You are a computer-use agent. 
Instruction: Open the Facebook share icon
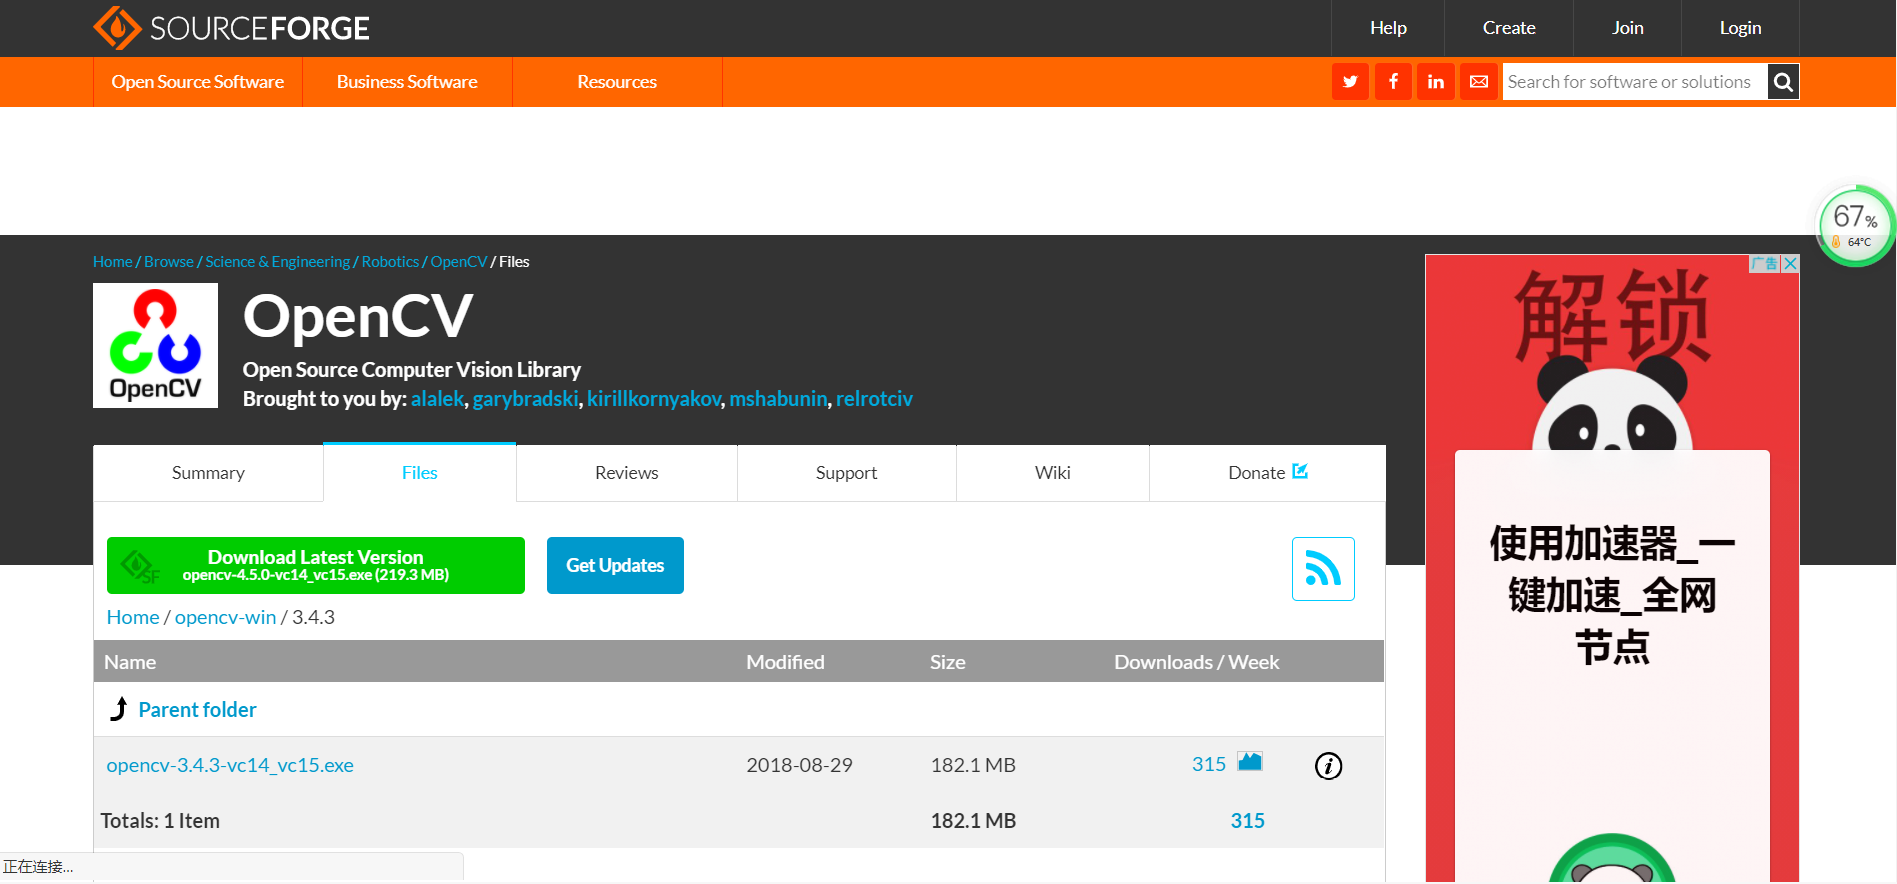[x=1393, y=82]
